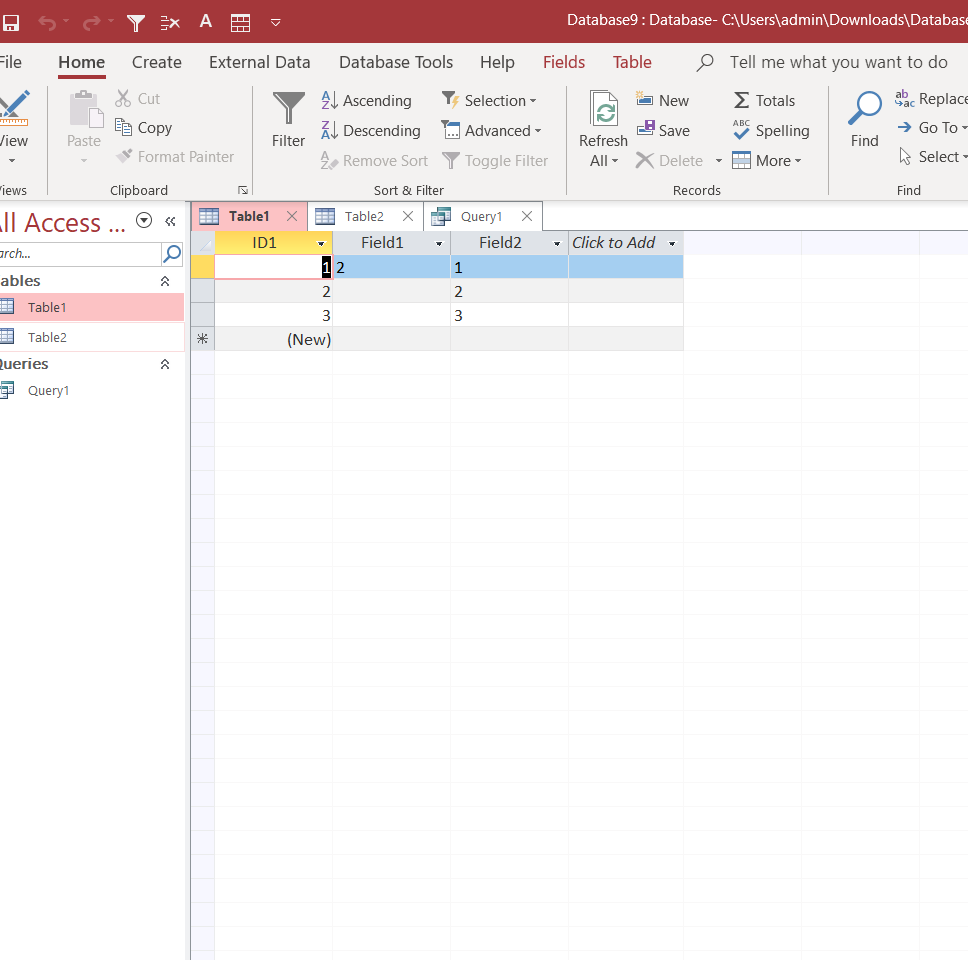
Task: Click the funnel filter icon in quick access toolbar
Action: pyautogui.click(x=136, y=23)
